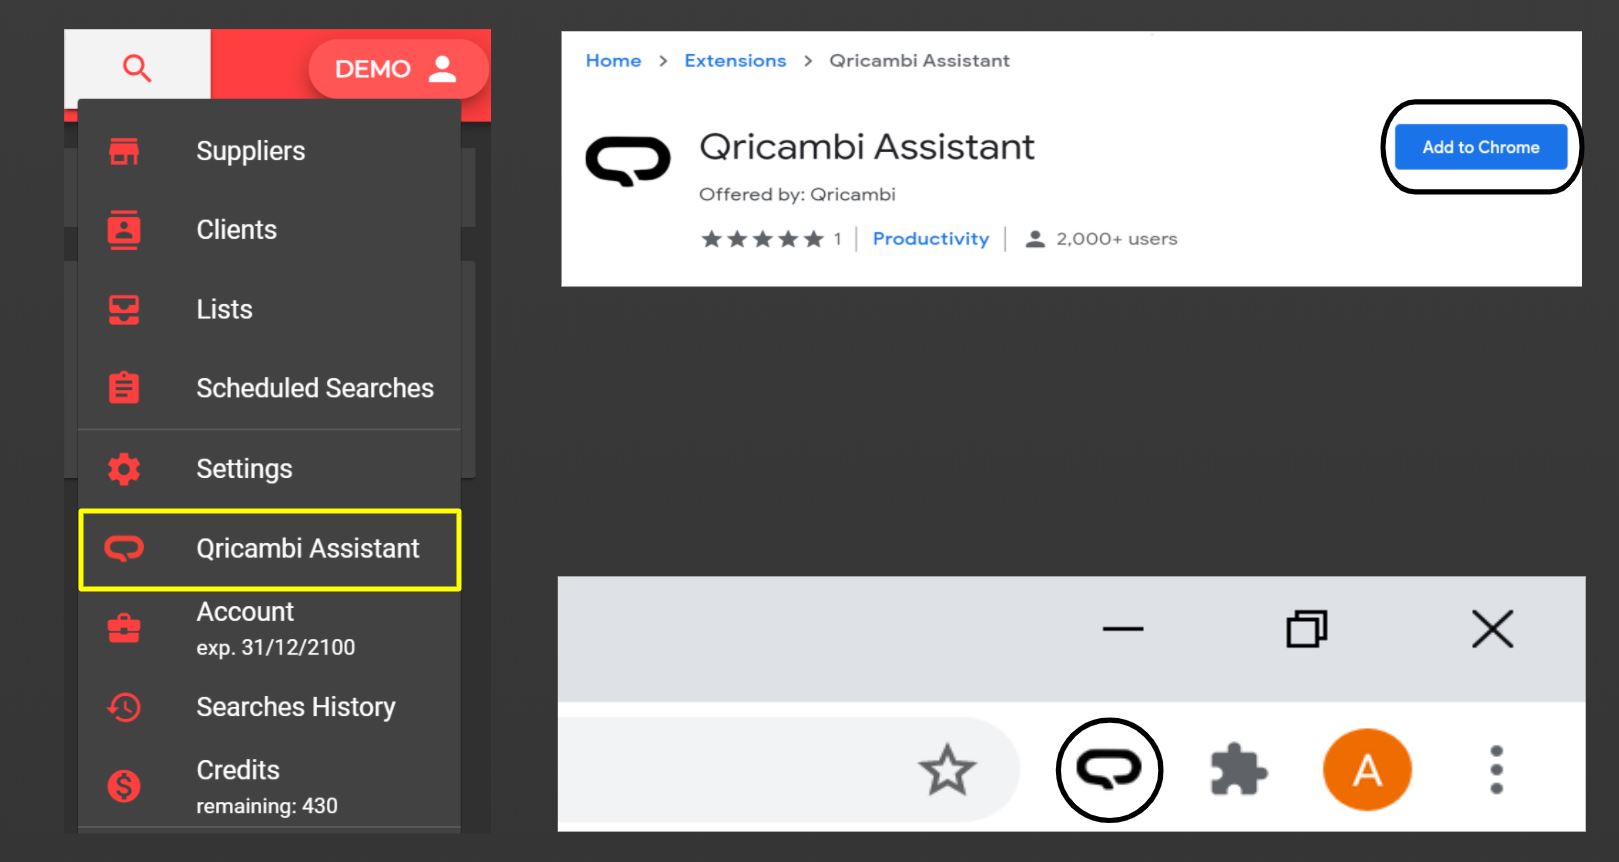This screenshot has height=862, width=1619.
Task: Click the person icon beside users count
Action: [x=1035, y=239]
